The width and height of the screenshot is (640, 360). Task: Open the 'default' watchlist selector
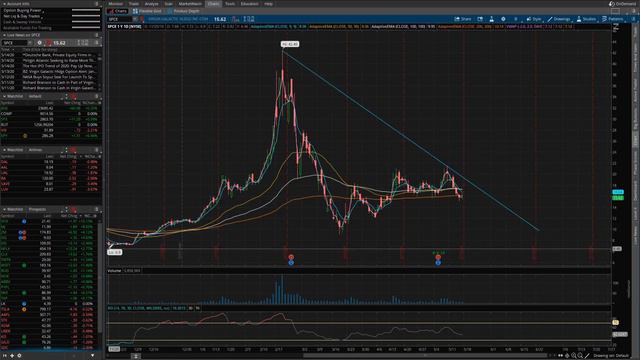click(x=35, y=96)
